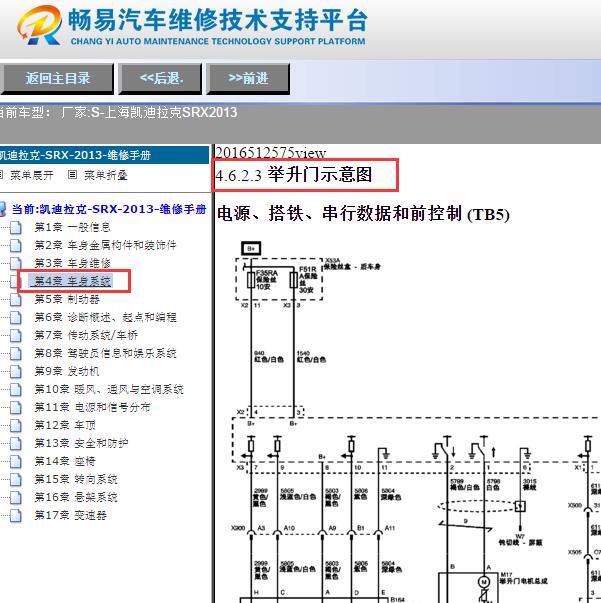Click page icon beside 第3章 车身维修
601x603 pixels.
click(15, 263)
